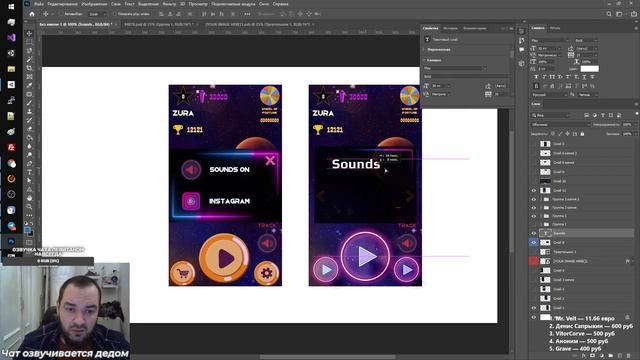Open the Фильтр menu
640x360 pixels.
169,4
